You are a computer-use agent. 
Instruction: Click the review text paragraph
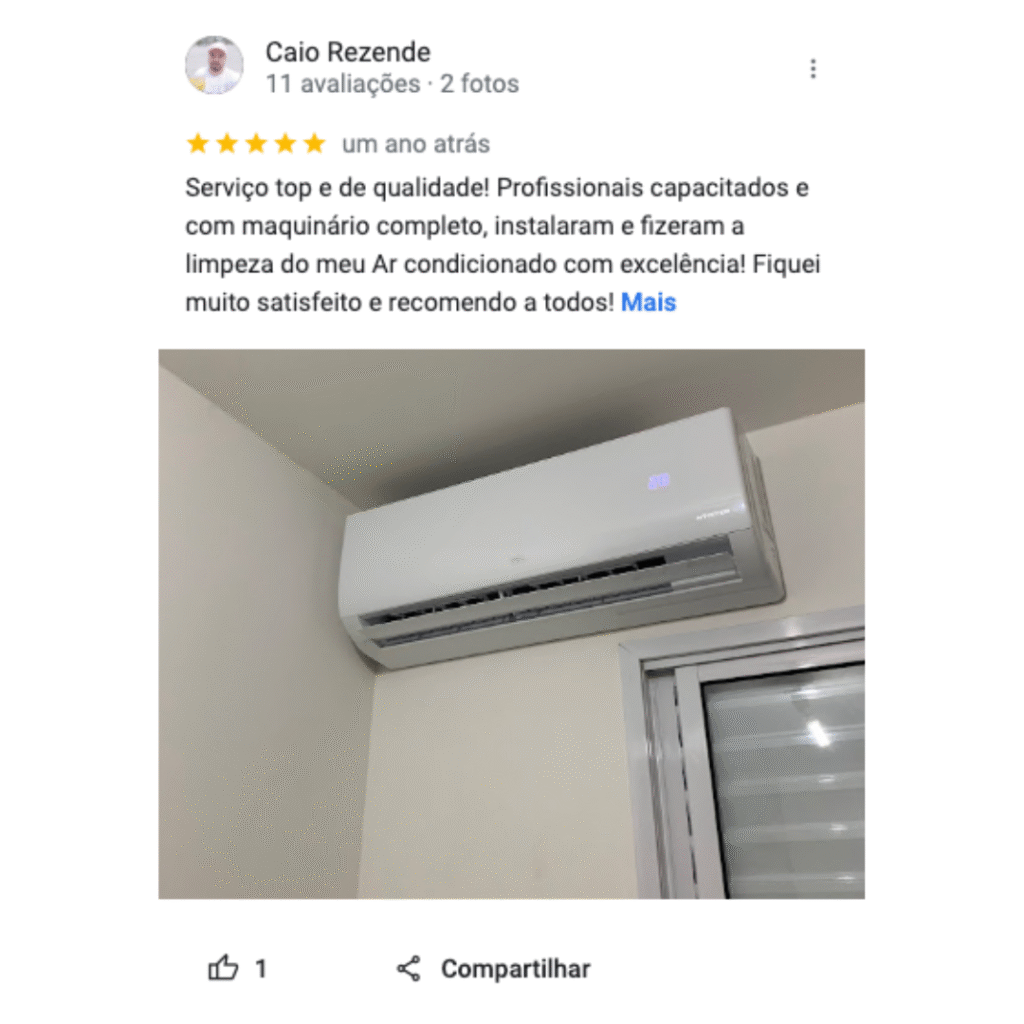503,245
